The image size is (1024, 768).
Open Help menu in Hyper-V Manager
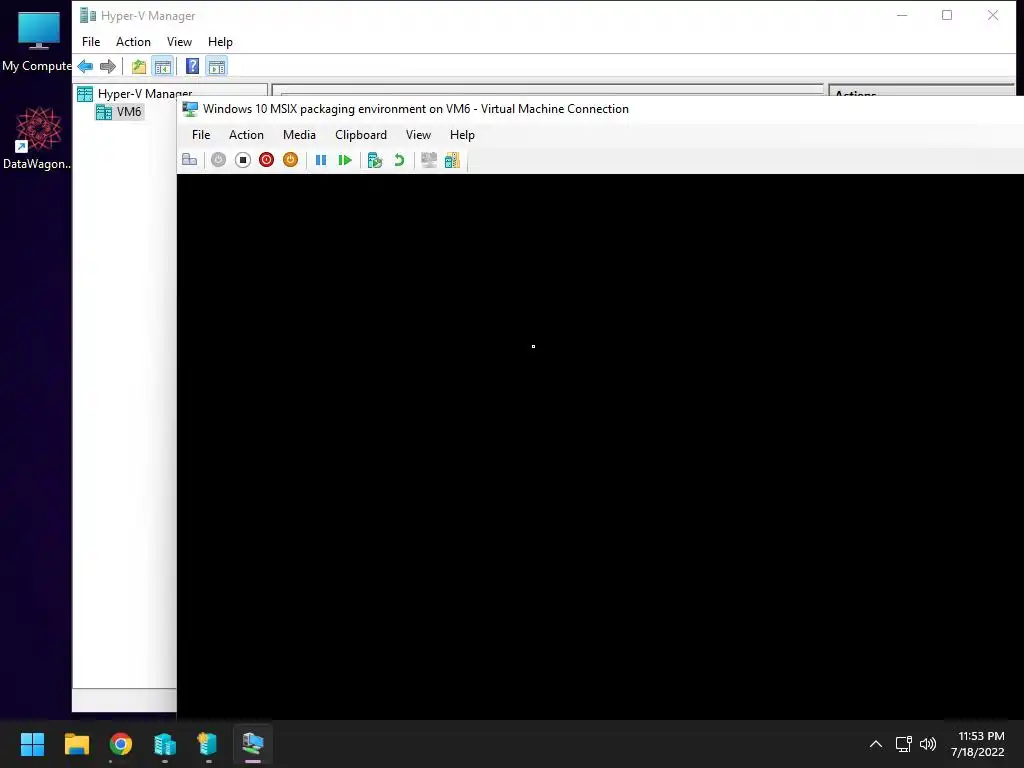pyautogui.click(x=220, y=42)
